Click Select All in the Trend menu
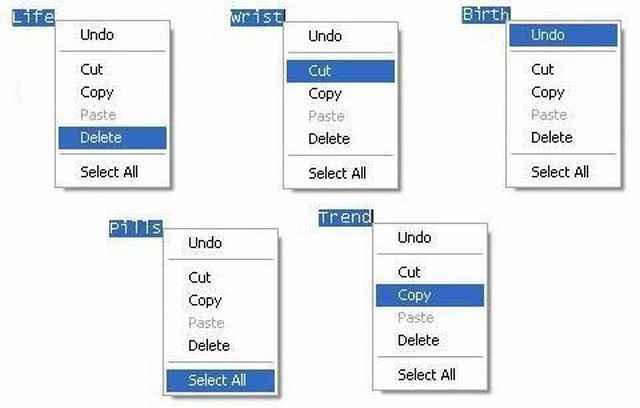Viewport: 640px width, 408px height. point(426,375)
